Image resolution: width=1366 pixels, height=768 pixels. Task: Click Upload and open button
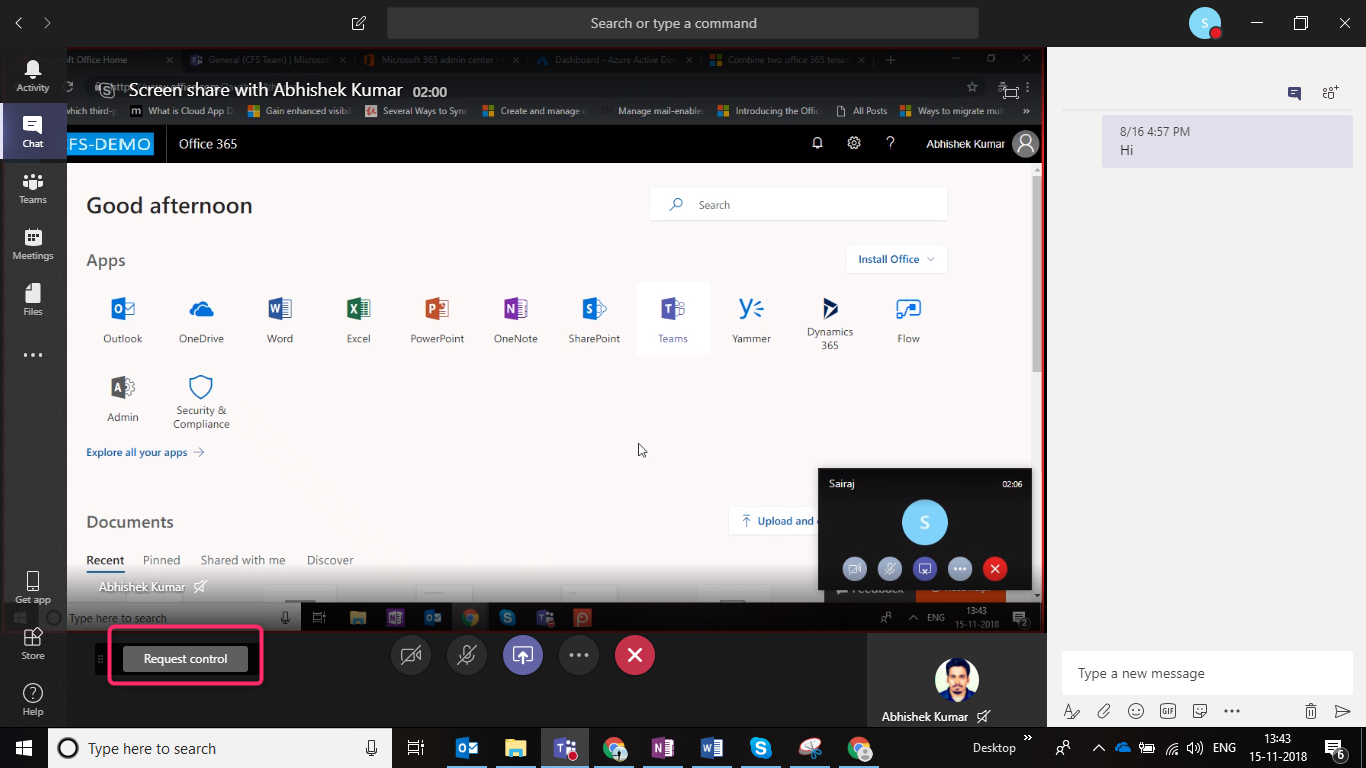(x=774, y=520)
